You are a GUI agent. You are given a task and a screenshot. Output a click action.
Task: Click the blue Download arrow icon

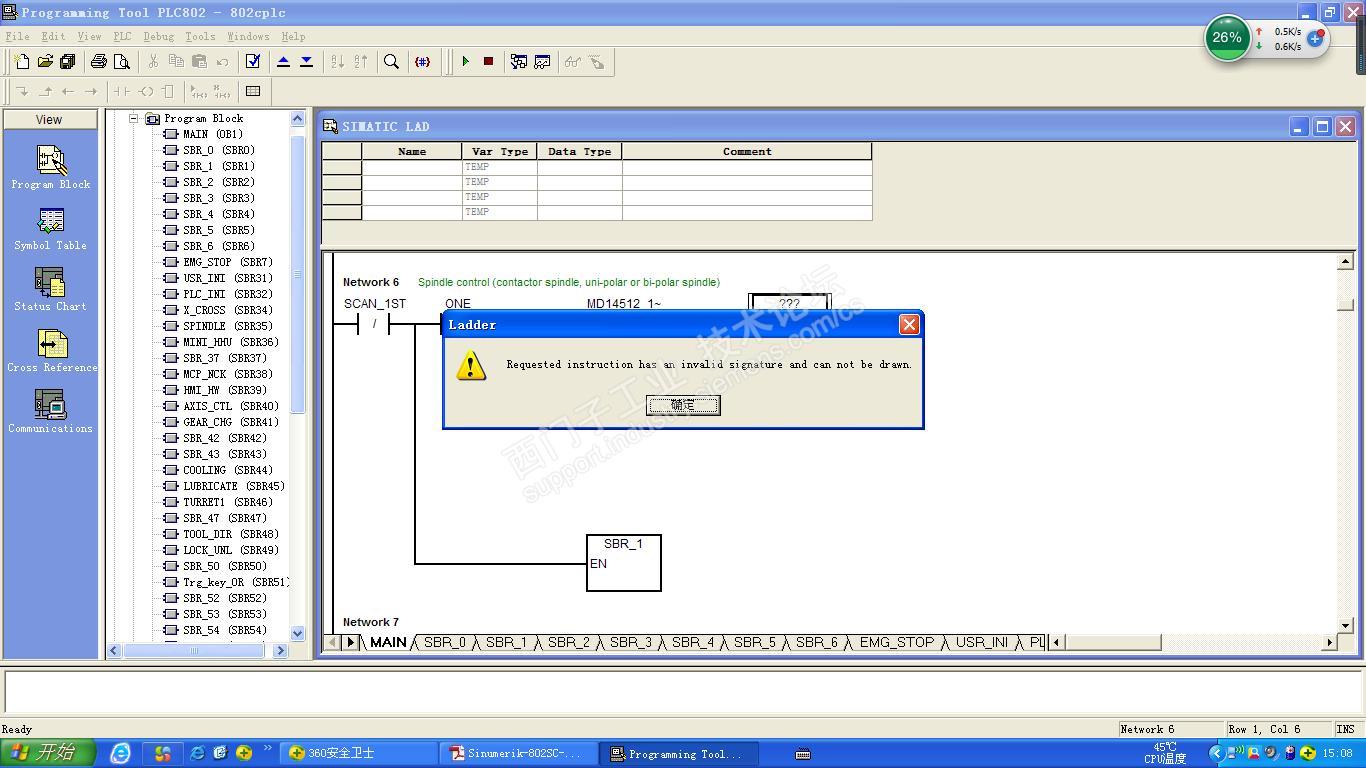pos(306,62)
